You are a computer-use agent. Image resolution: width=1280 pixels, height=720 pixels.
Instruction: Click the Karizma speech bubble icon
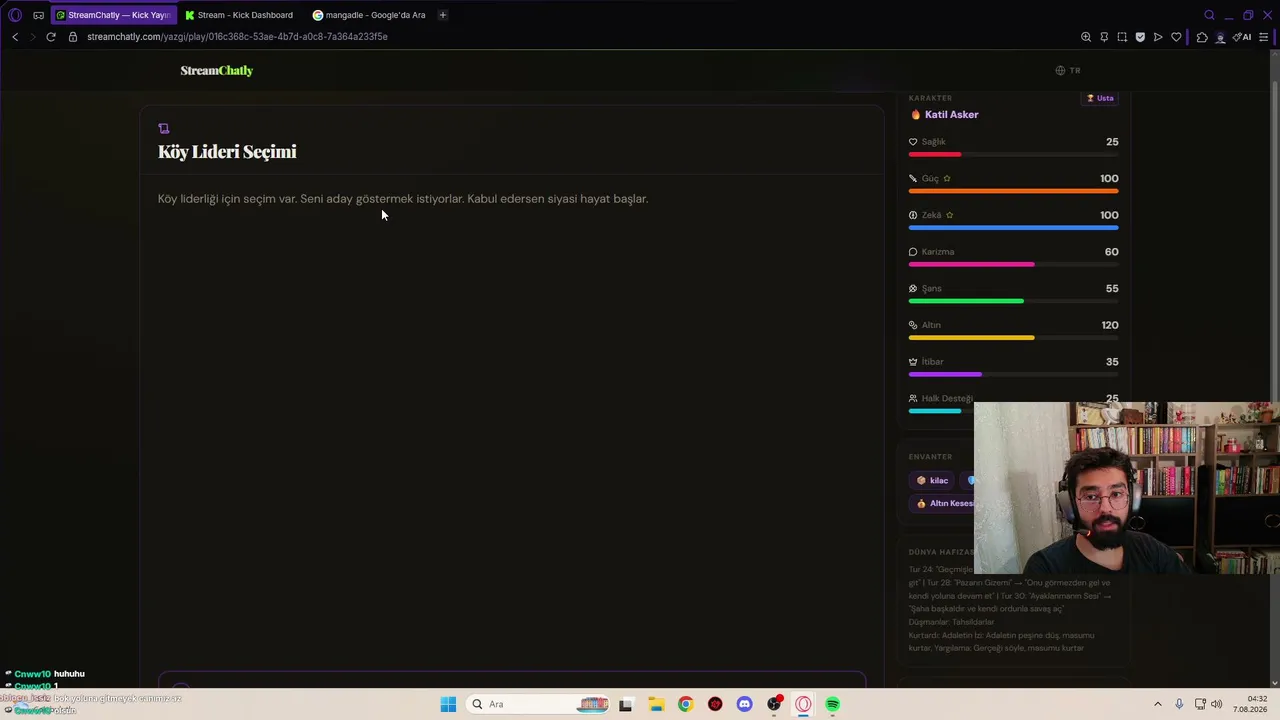click(913, 252)
